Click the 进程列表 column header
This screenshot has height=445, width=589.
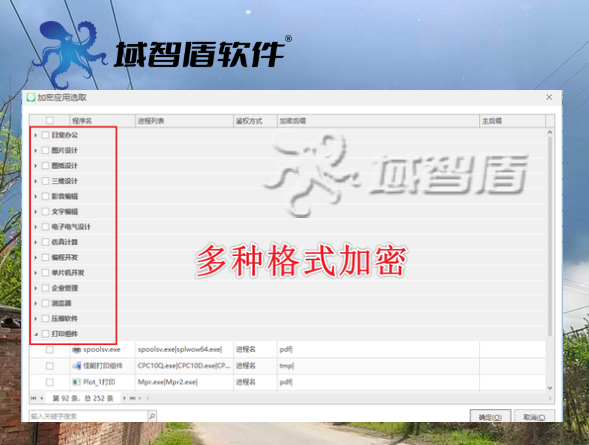(x=184, y=121)
